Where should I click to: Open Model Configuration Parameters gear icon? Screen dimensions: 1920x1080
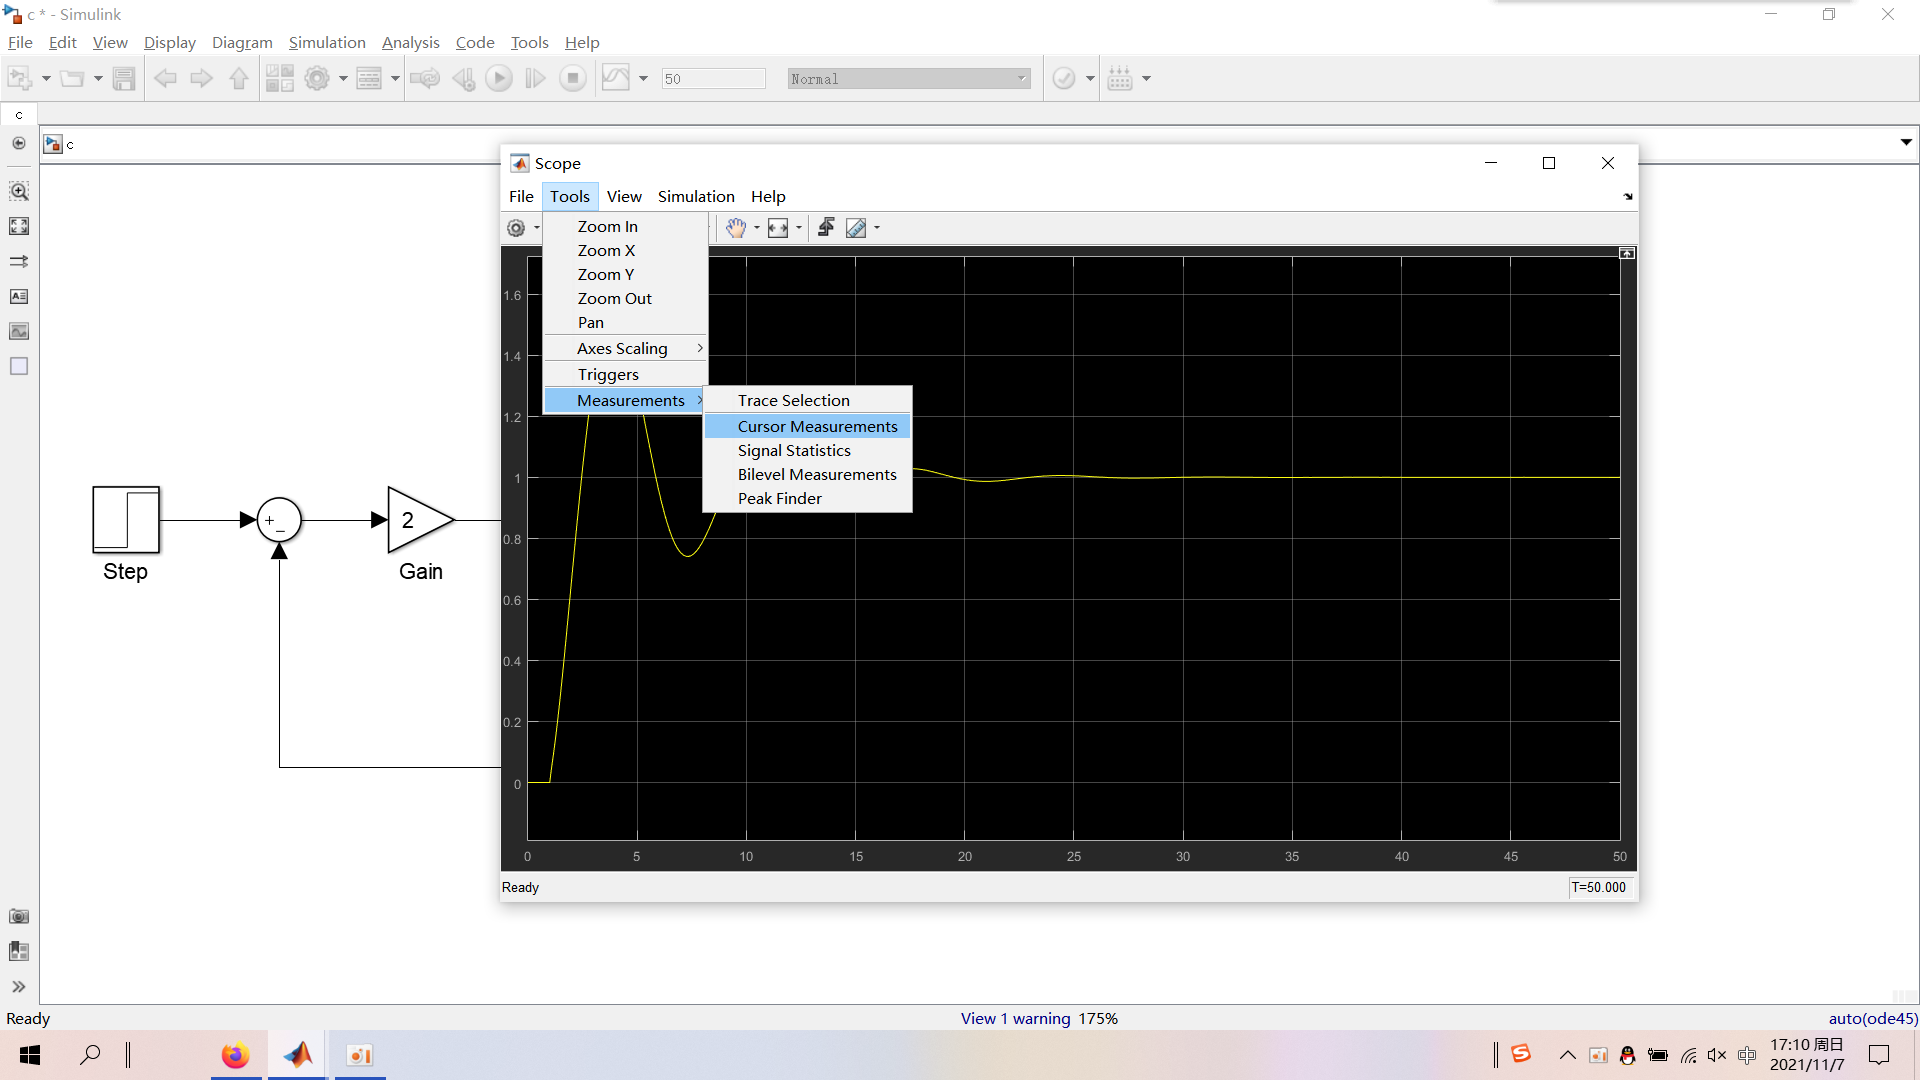[x=317, y=78]
